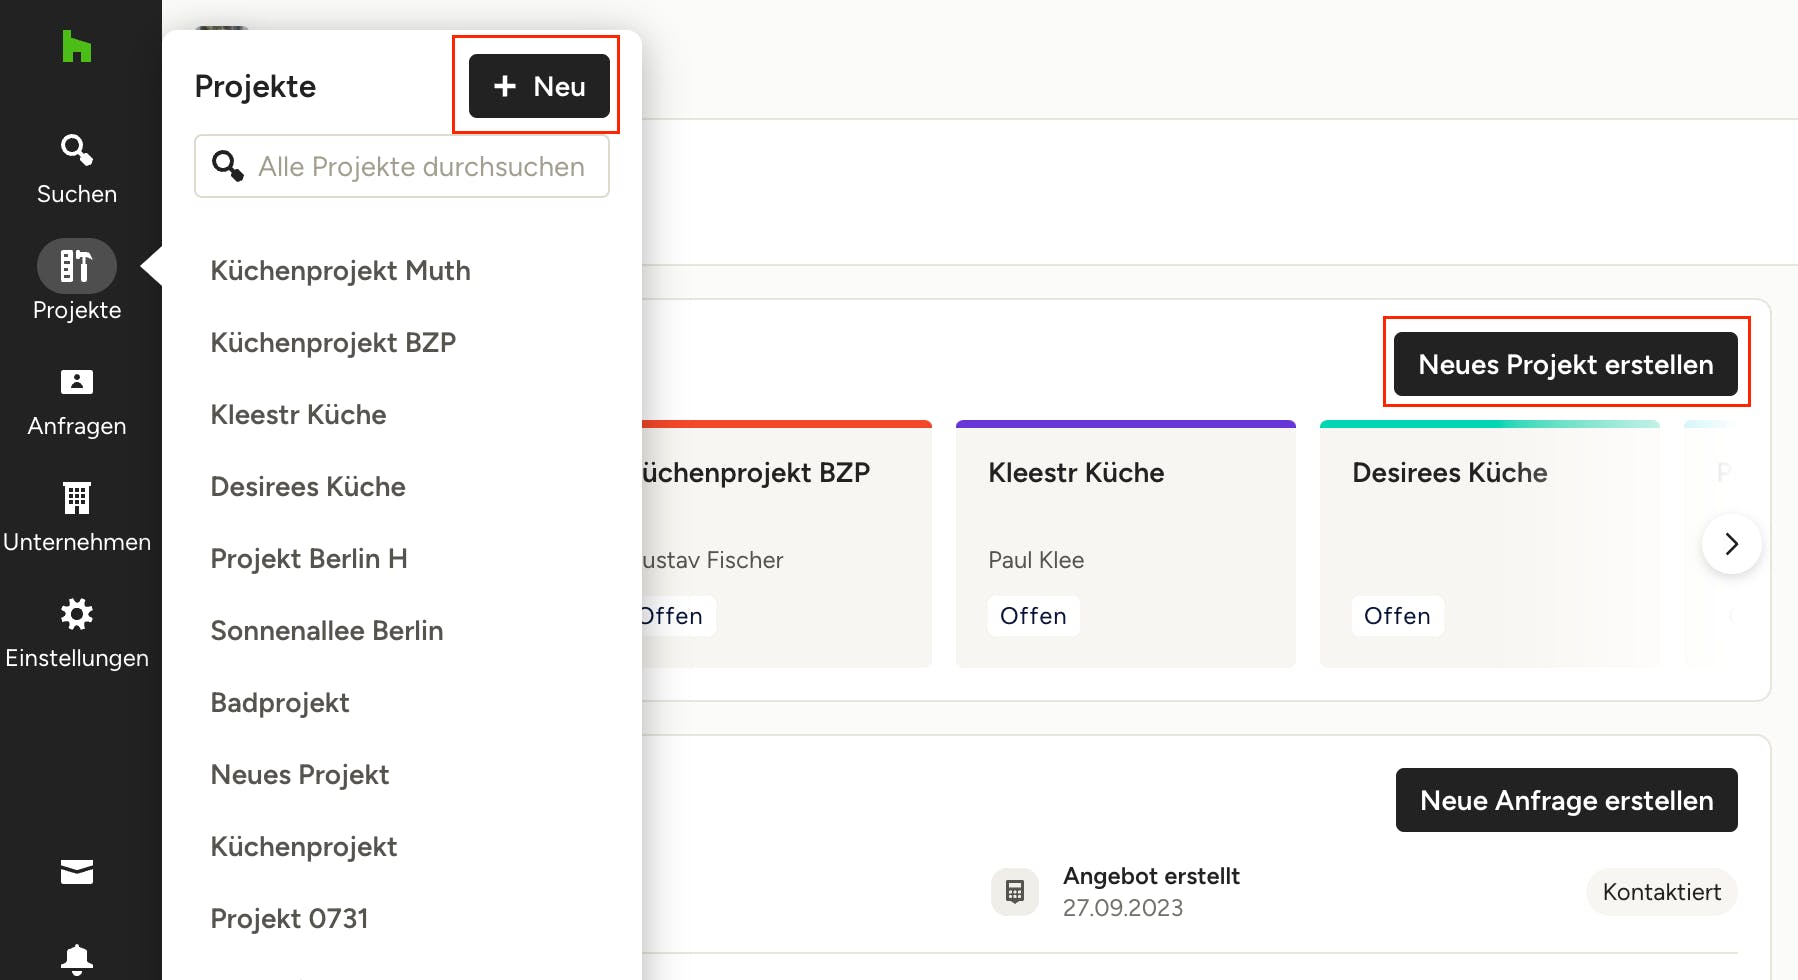Select the Projekte sidebar icon
Viewport: 1798px width, 980px height.
77,266
